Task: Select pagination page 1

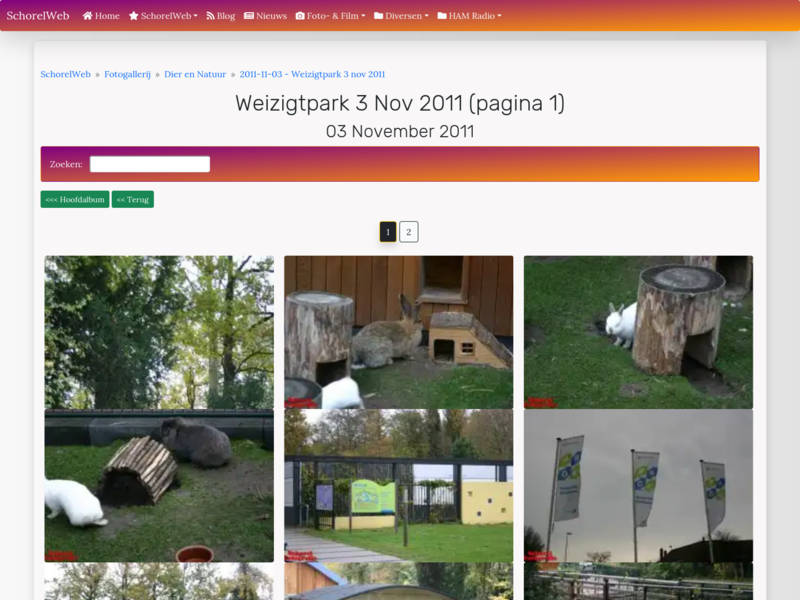Action: [x=388, y=232]
